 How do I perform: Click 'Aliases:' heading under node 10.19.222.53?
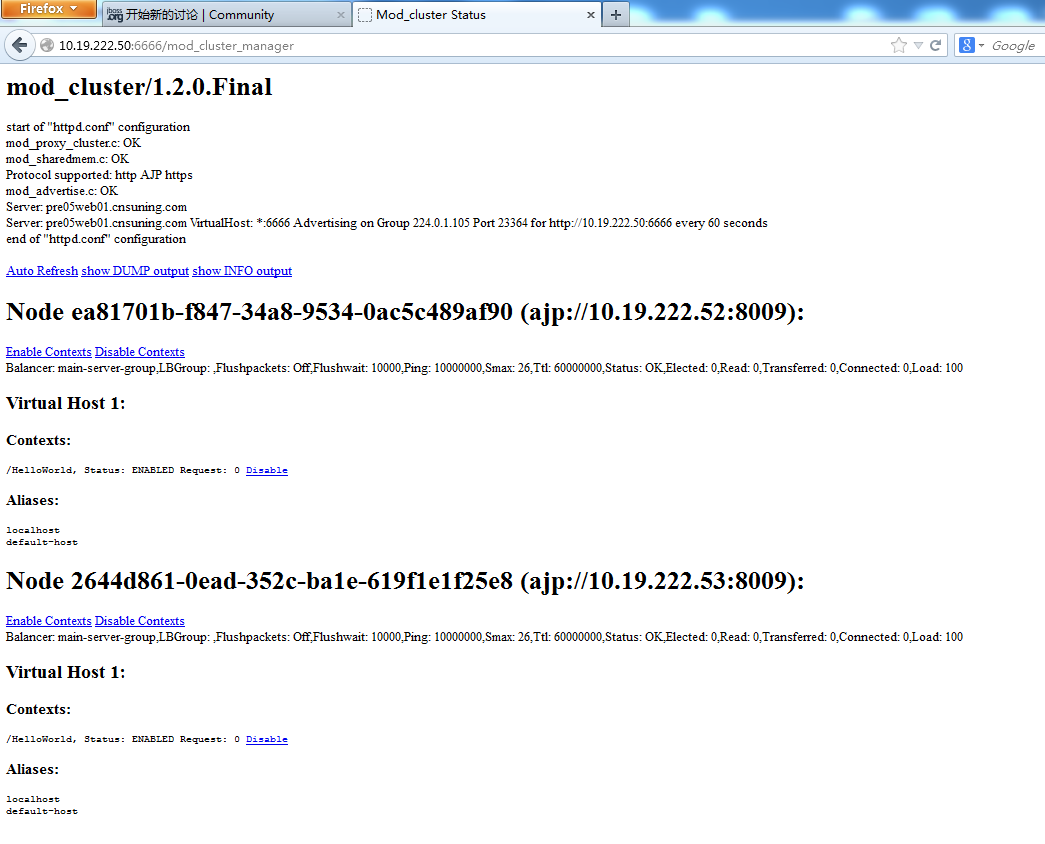pos(33,769)
